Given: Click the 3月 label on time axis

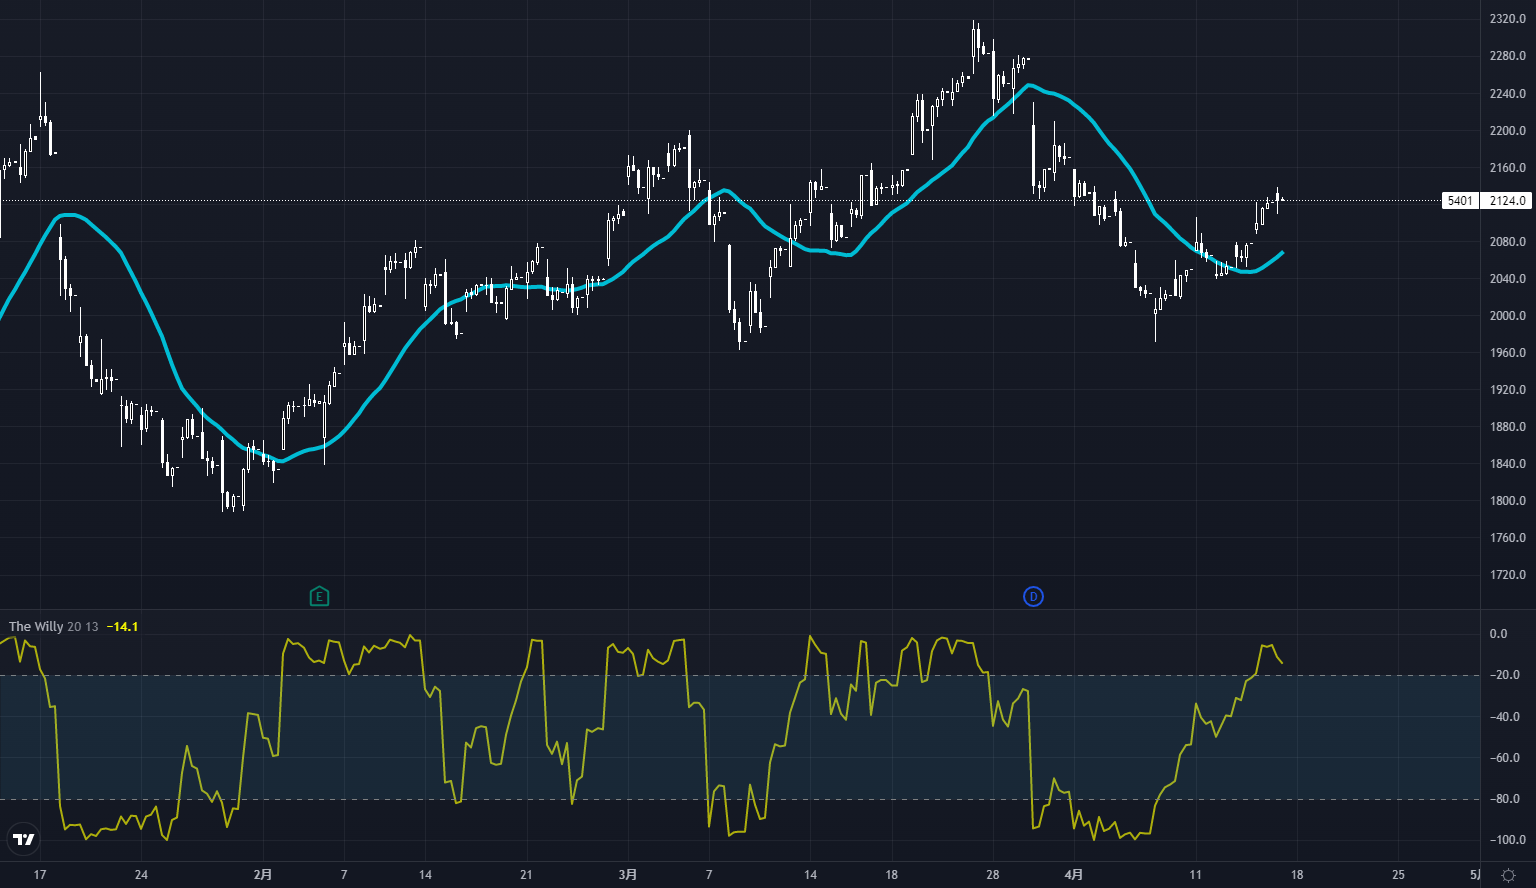Looking at the screenshot, I should [x=627, y=875].
